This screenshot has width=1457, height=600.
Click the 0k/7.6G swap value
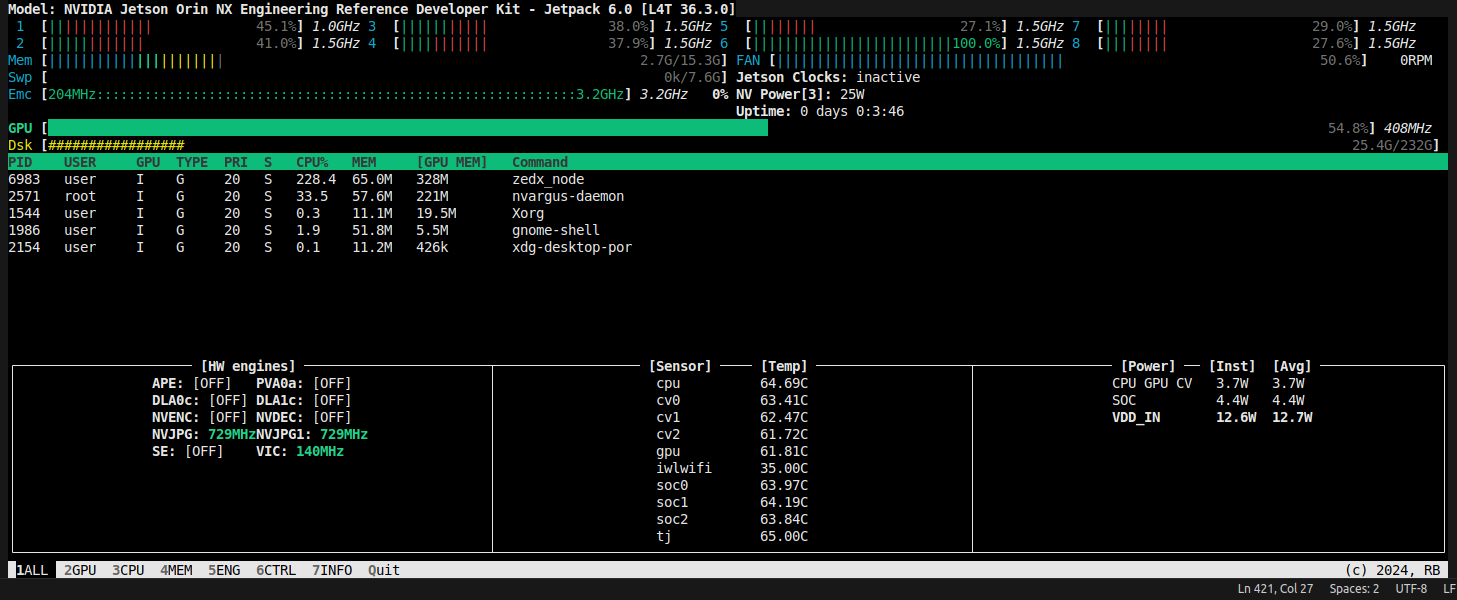[692, 77]
